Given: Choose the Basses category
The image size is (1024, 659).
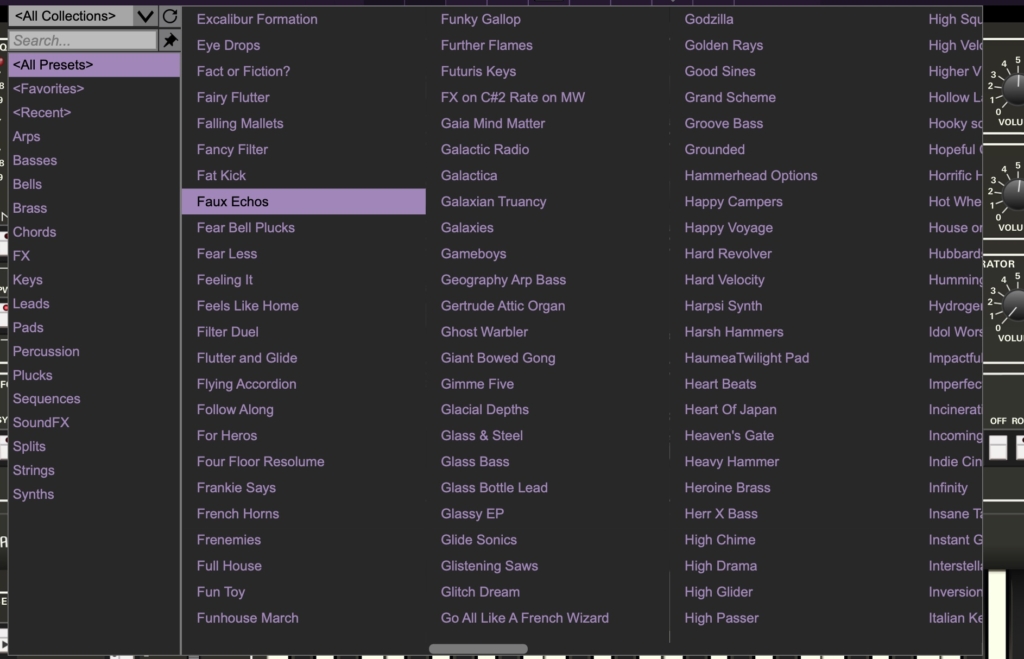Looking at the screenshot, I should 35,160.
